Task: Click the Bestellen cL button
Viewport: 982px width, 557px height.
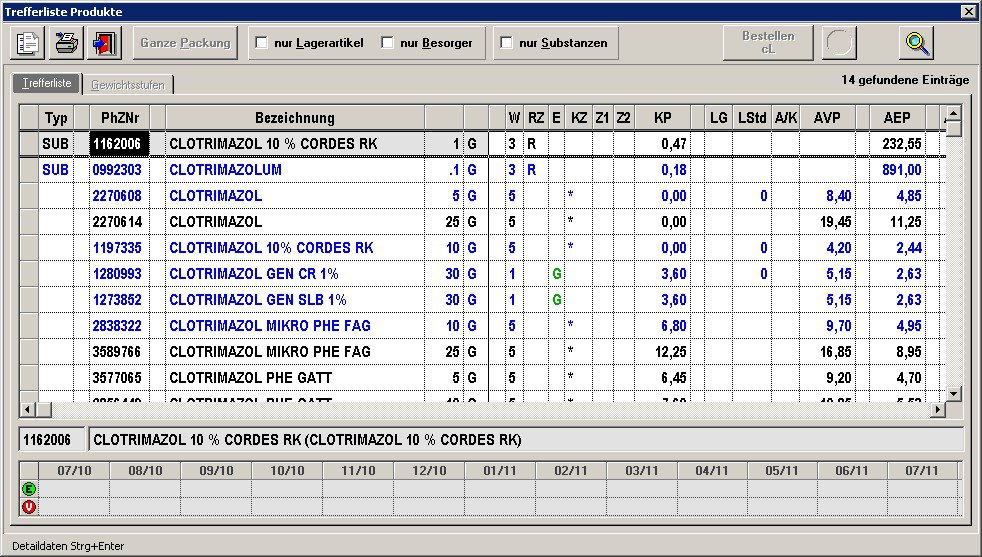Action: coord(768,43)
